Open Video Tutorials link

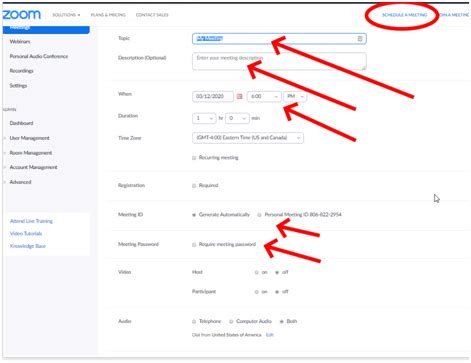pyautogui.click(x=26, y=233)
